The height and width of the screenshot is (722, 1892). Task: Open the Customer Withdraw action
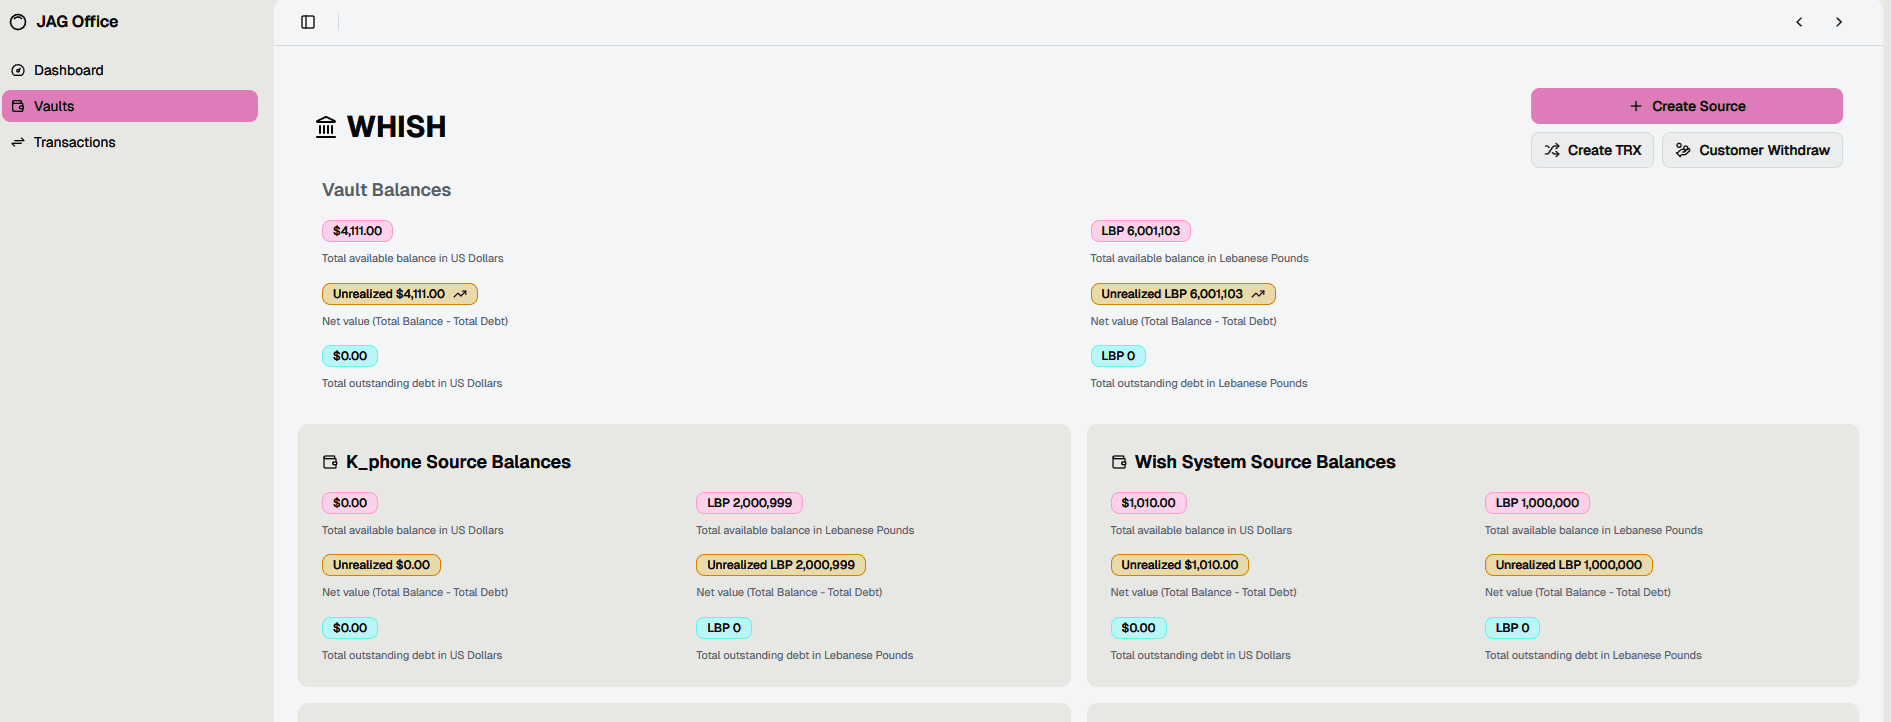coord(1752,150)
